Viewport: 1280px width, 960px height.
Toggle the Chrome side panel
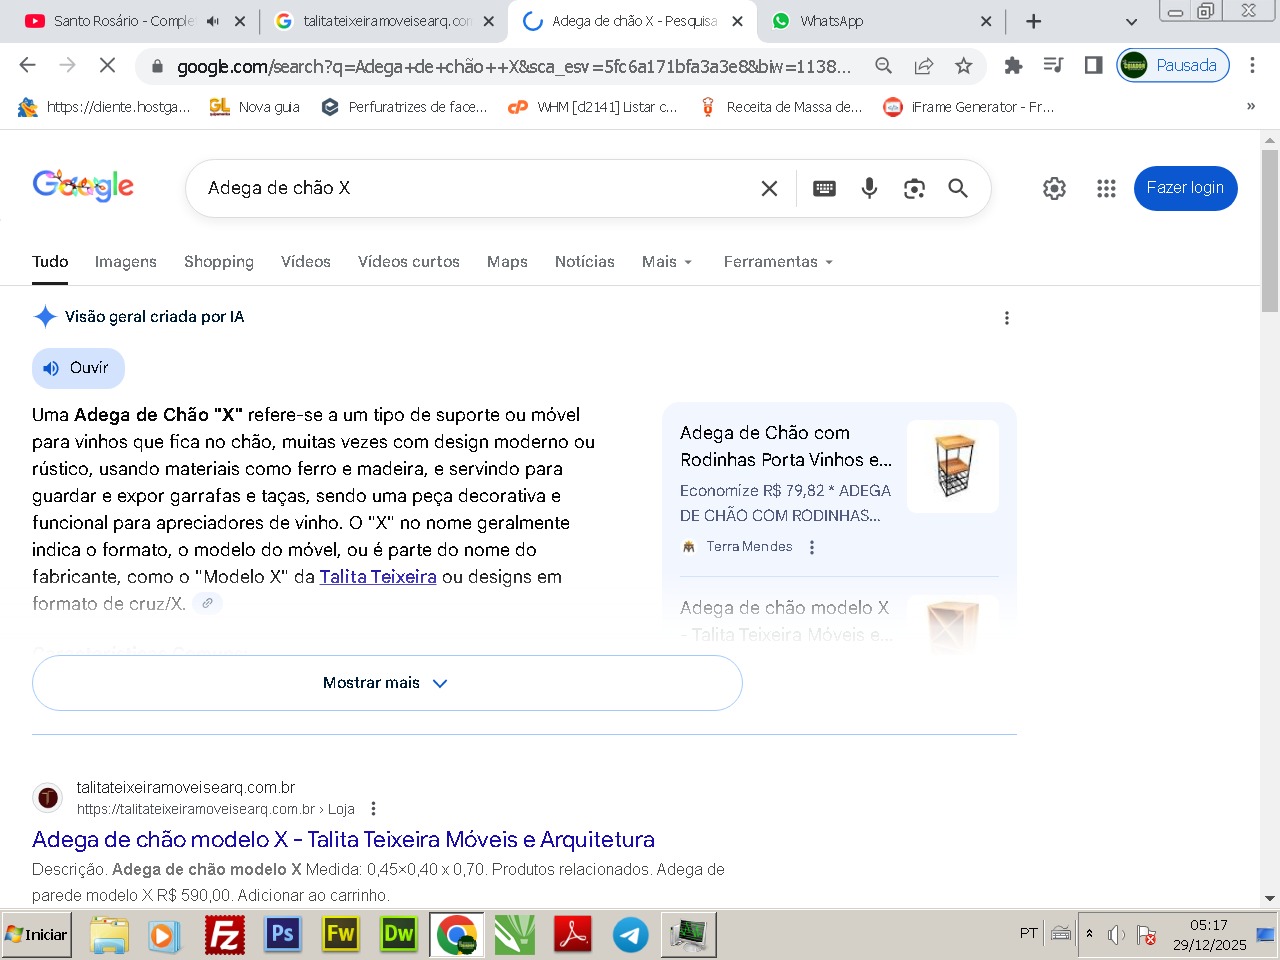pos(1093,66)
